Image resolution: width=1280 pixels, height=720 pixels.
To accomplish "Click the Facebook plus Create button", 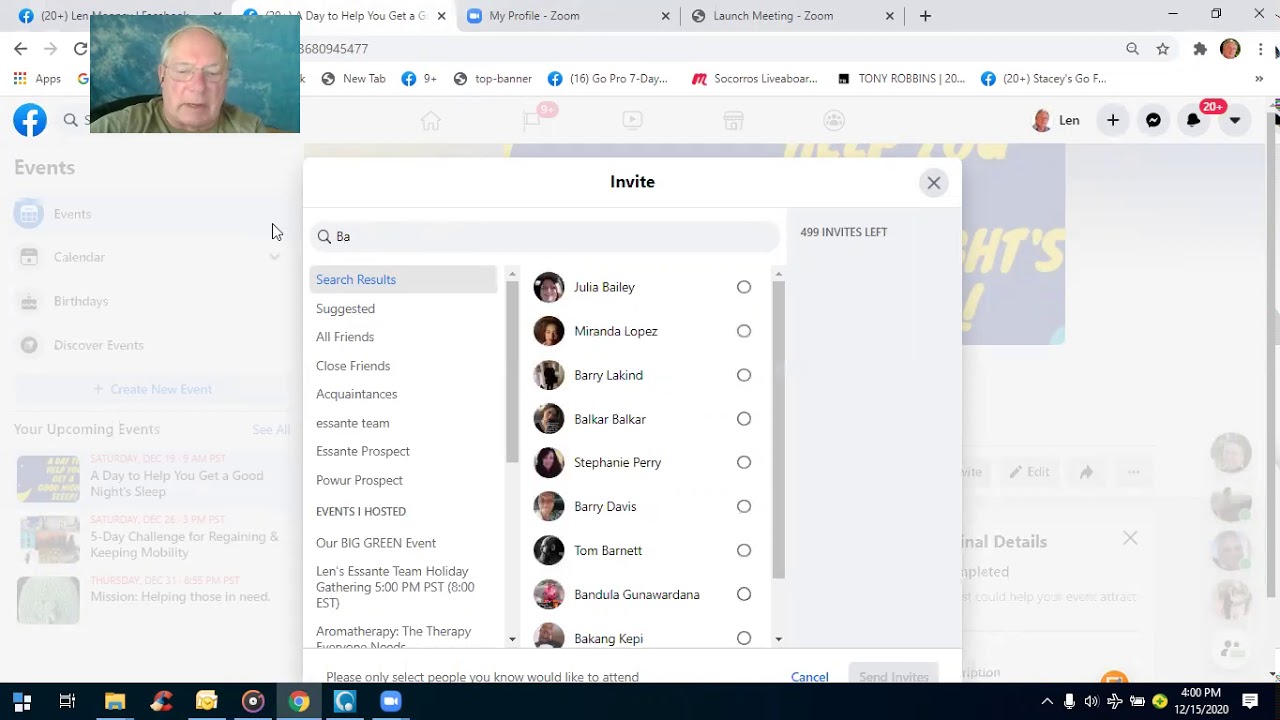I will pyautogui.click(x=1113, y=120).
